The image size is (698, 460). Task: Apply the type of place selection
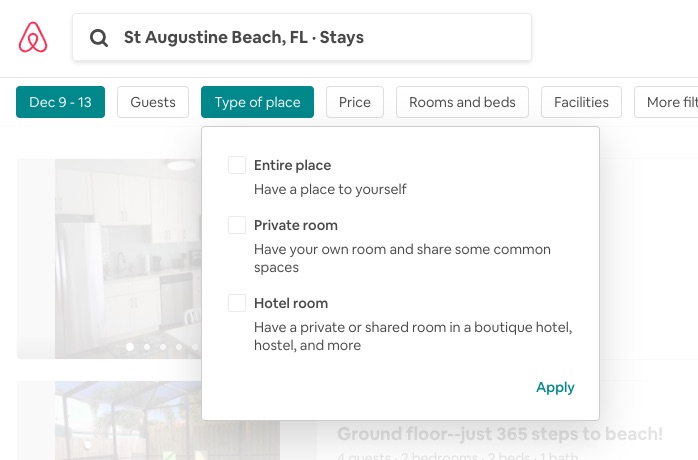coord(555,387)
